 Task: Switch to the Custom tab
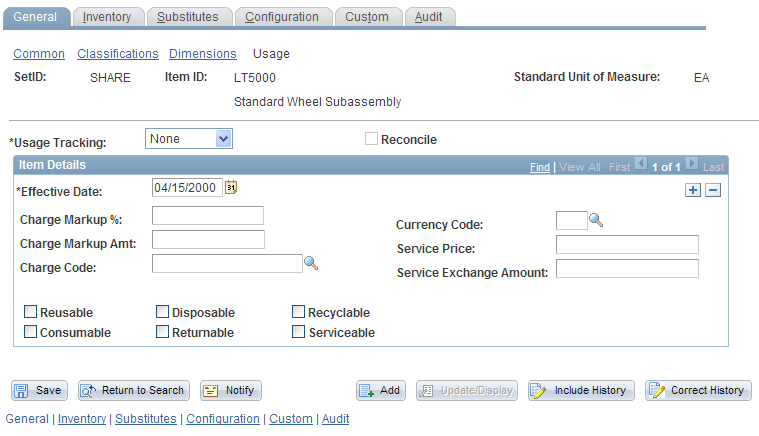(x=367, y=17)
